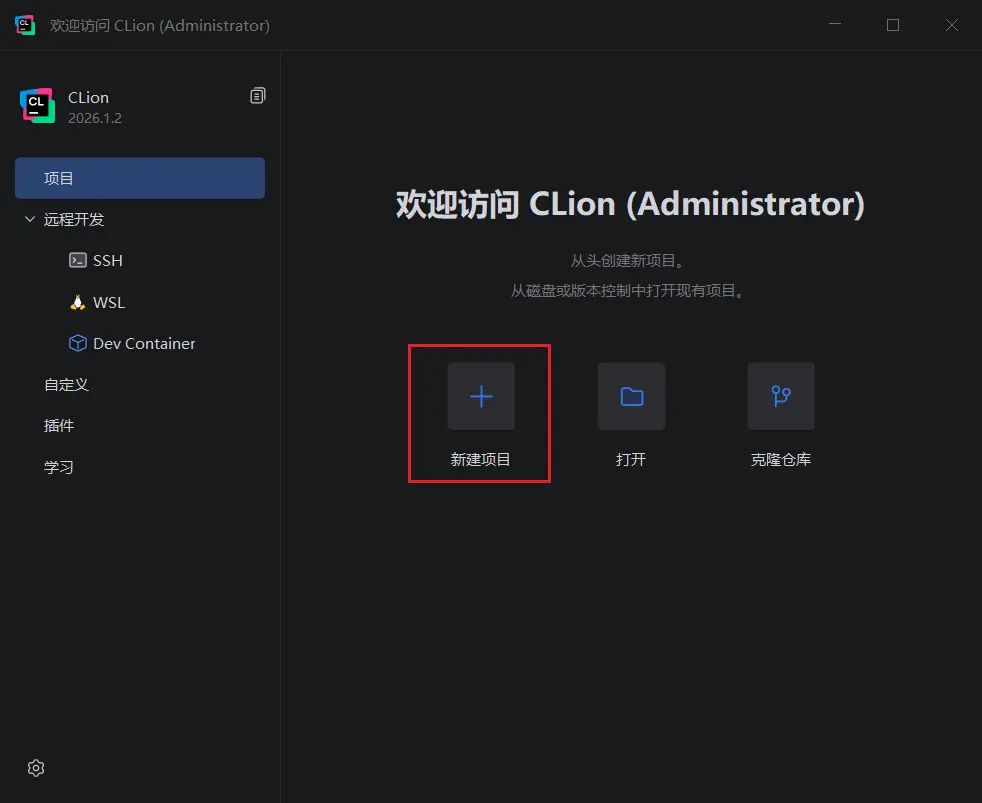
Task: Select the 项目 tab in sidebar
Action: pyautogui.click(x=140, y=178)
